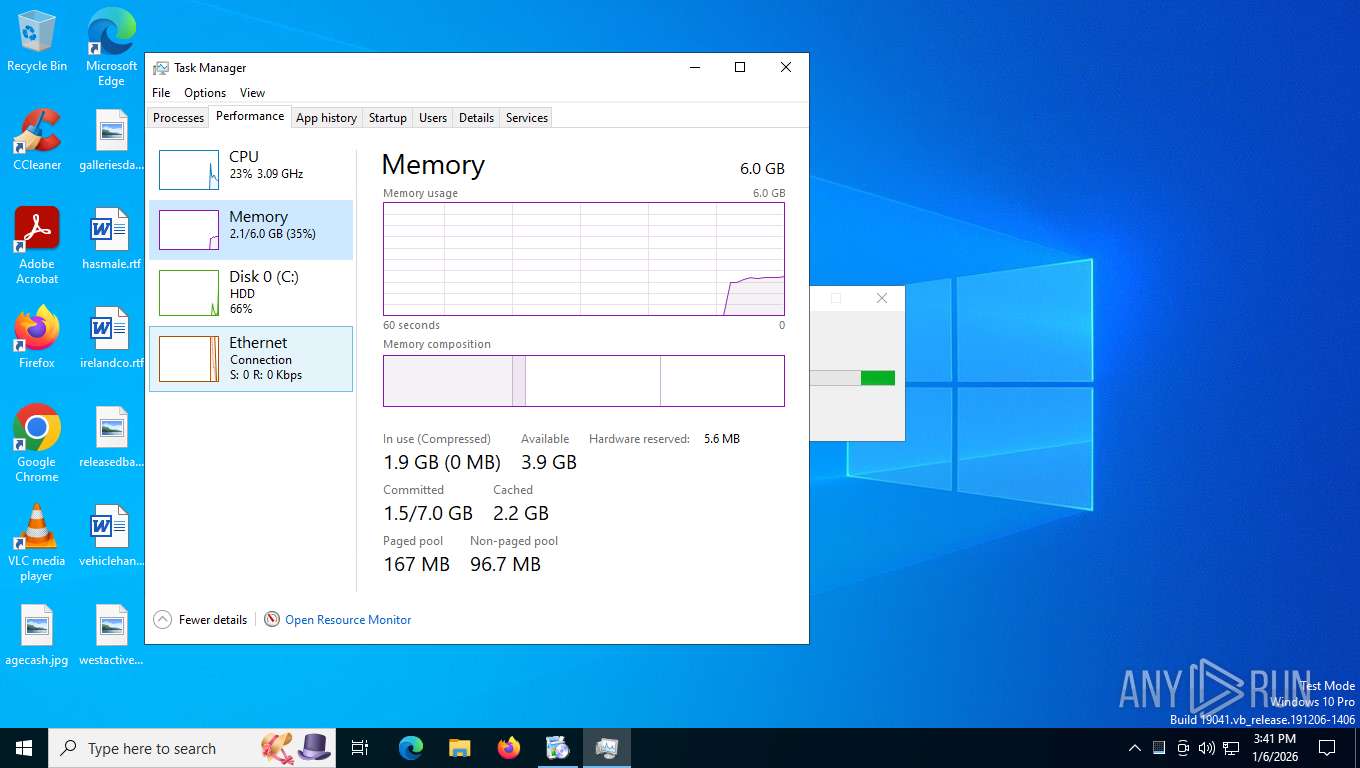Image resolution: width=1360 pixels, height=768 pixels.
Task: Switch to the Processes tab
Action: (x=179, y=118)
